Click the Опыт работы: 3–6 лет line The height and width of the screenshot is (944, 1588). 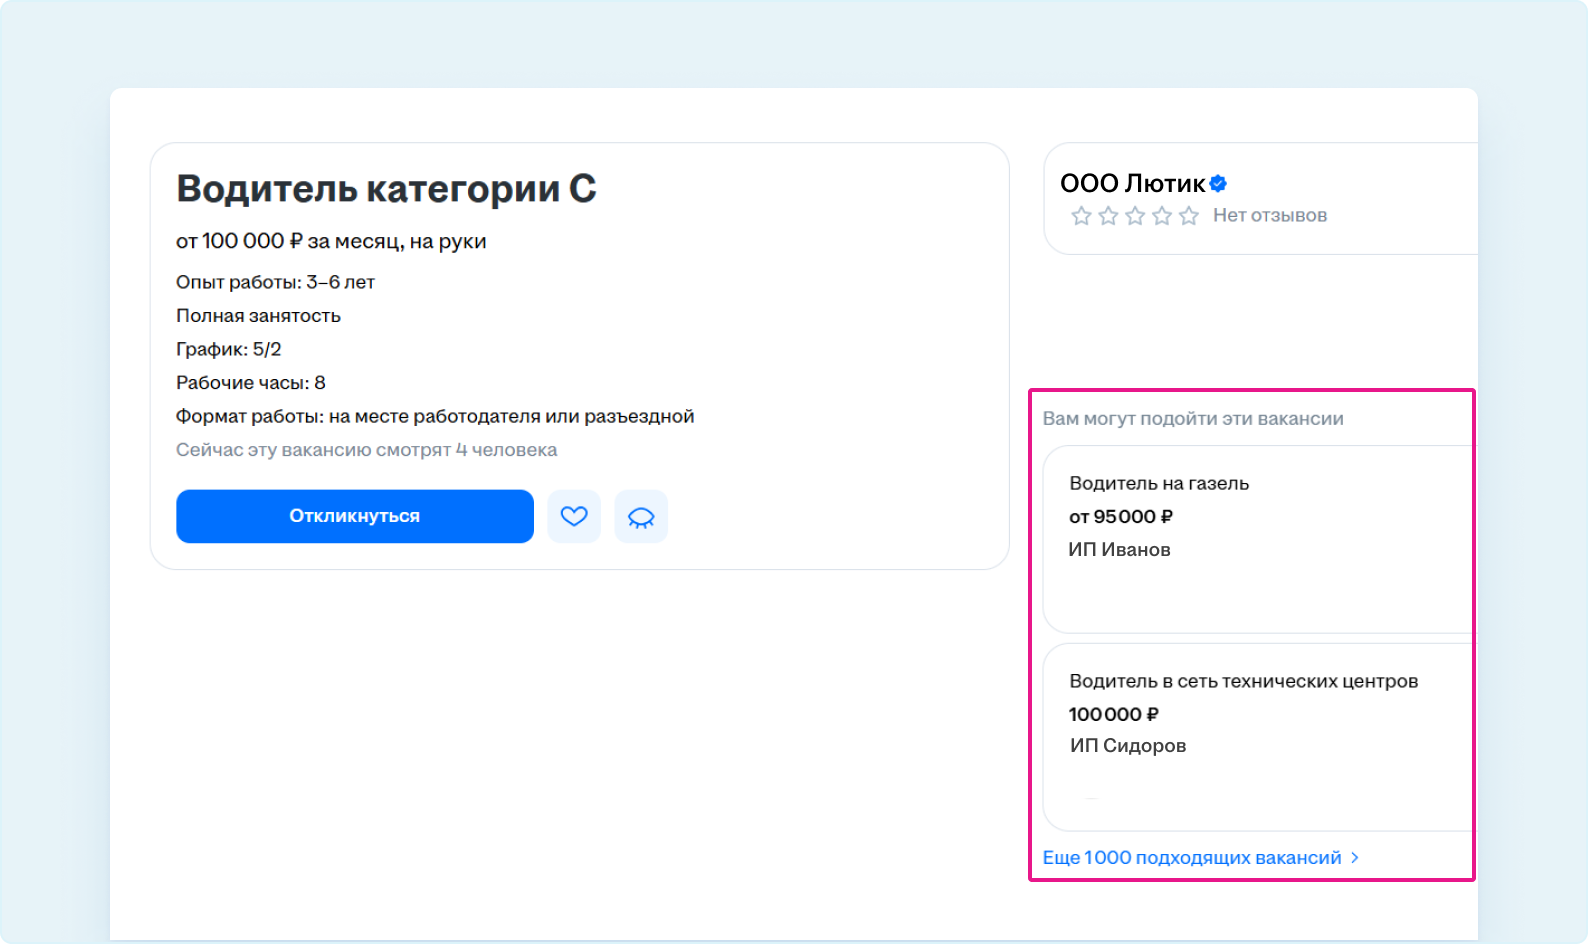pos(275,282)
